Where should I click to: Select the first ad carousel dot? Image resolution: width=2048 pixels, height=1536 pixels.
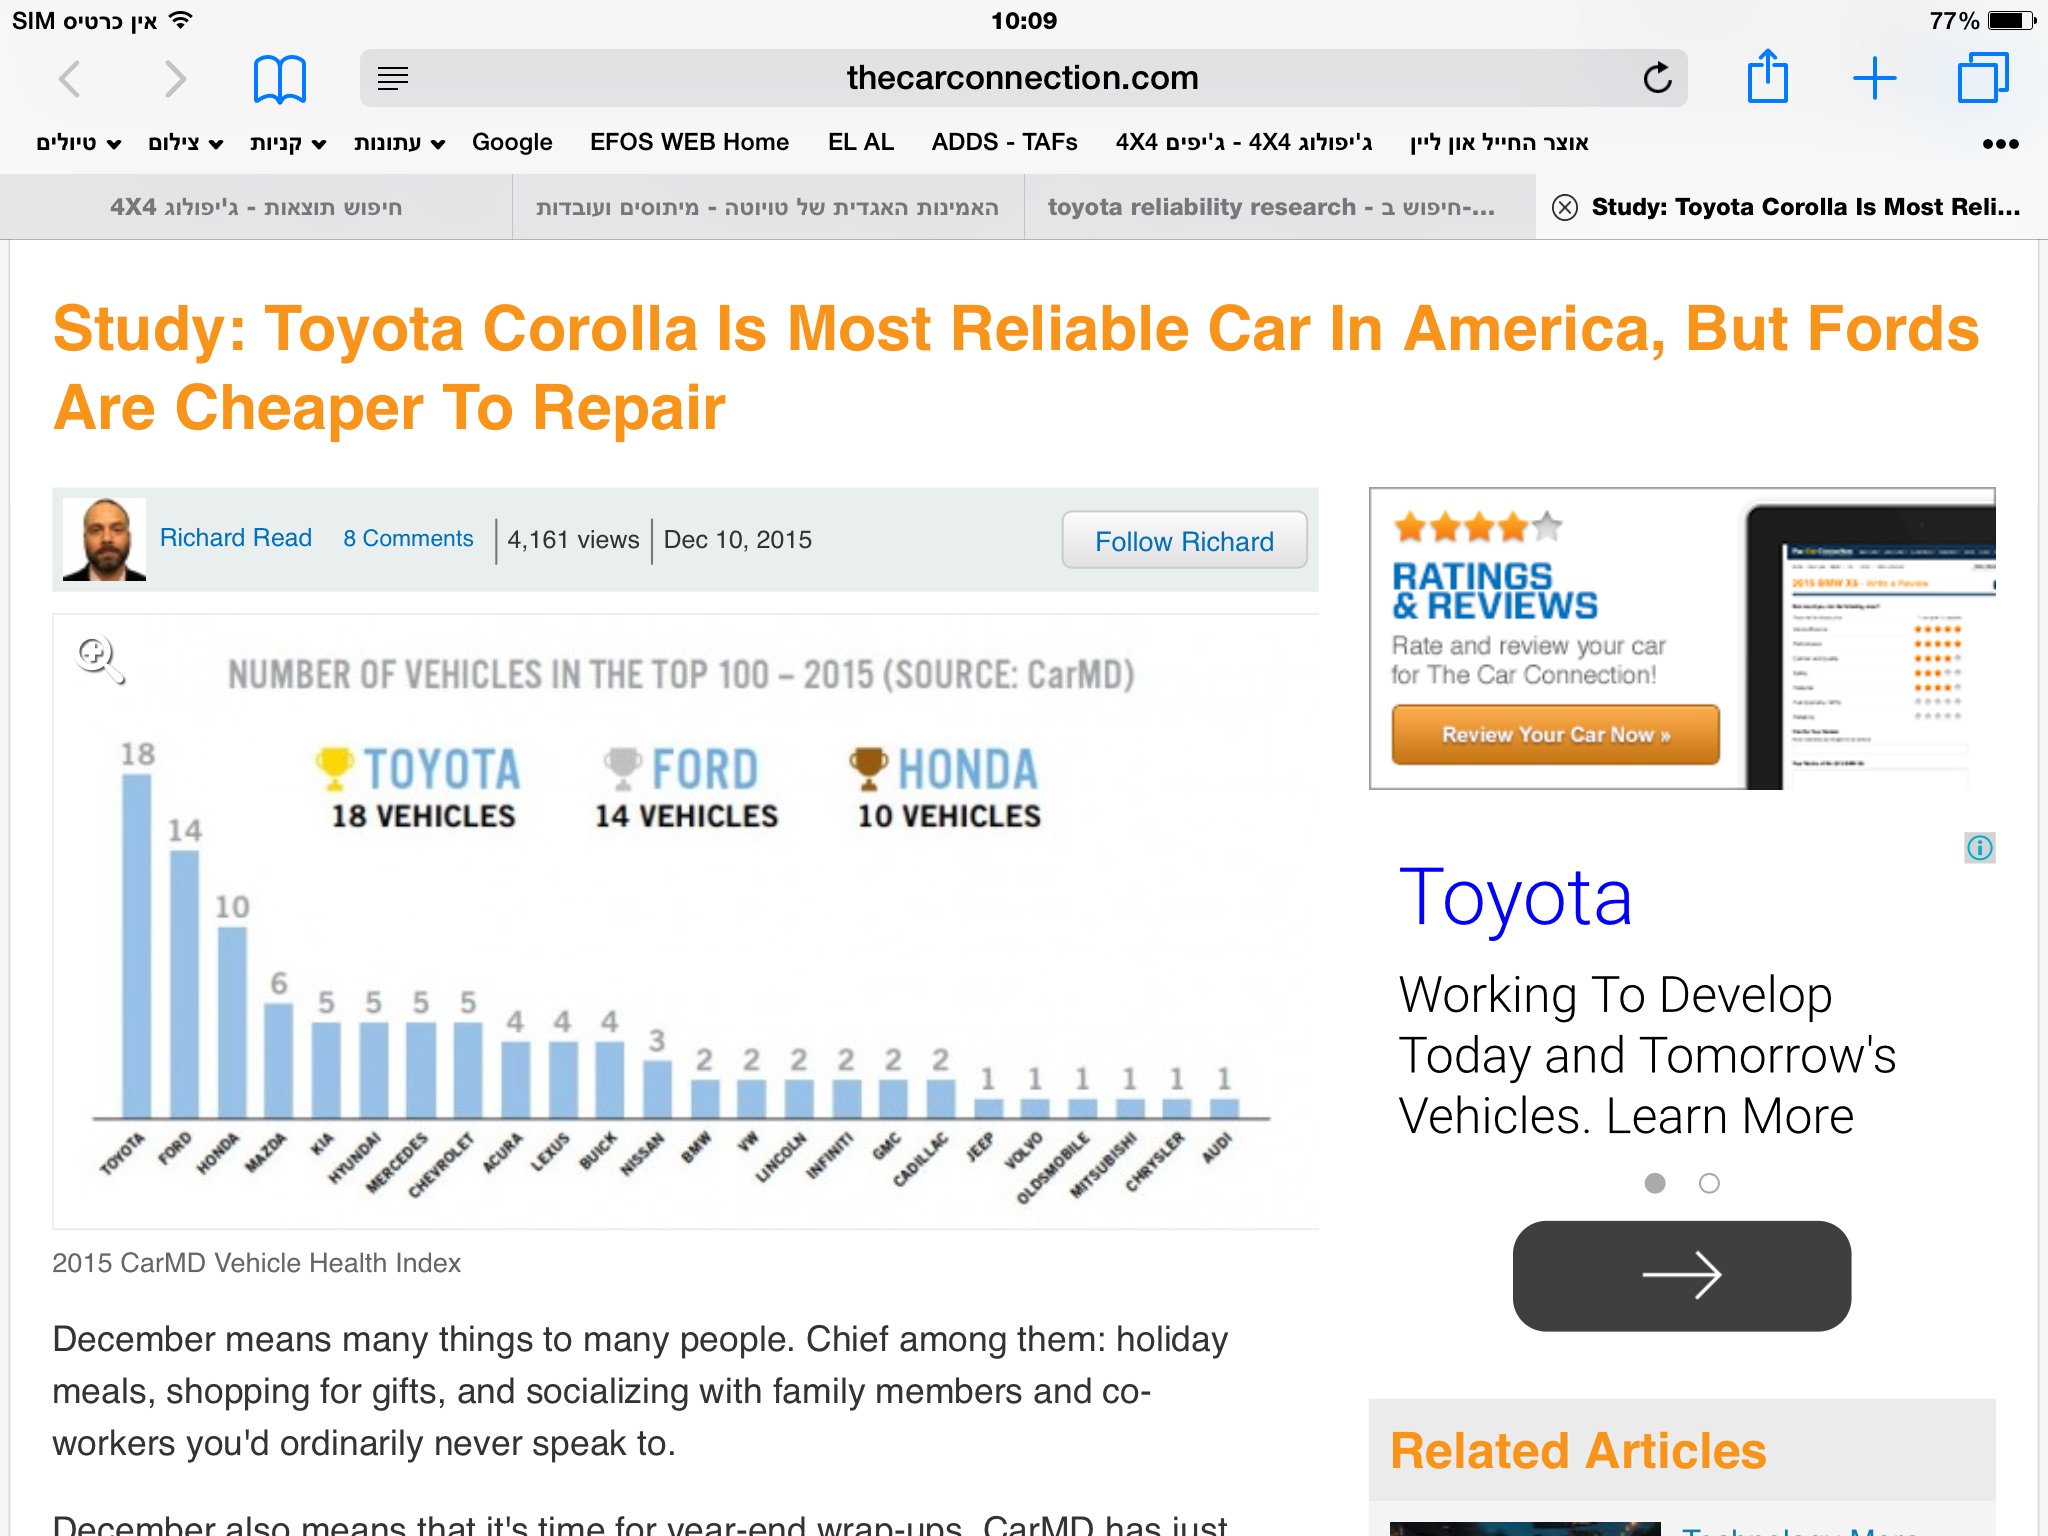[x=1655, y=1183]
